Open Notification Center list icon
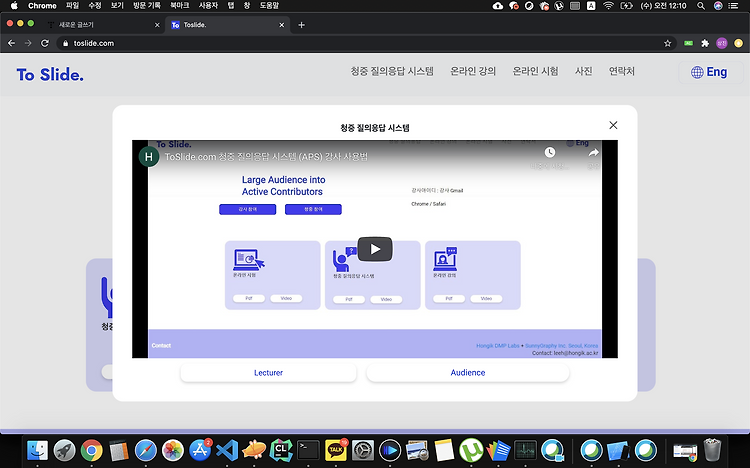Screen dimensions: 750x468 coord(733,6)
